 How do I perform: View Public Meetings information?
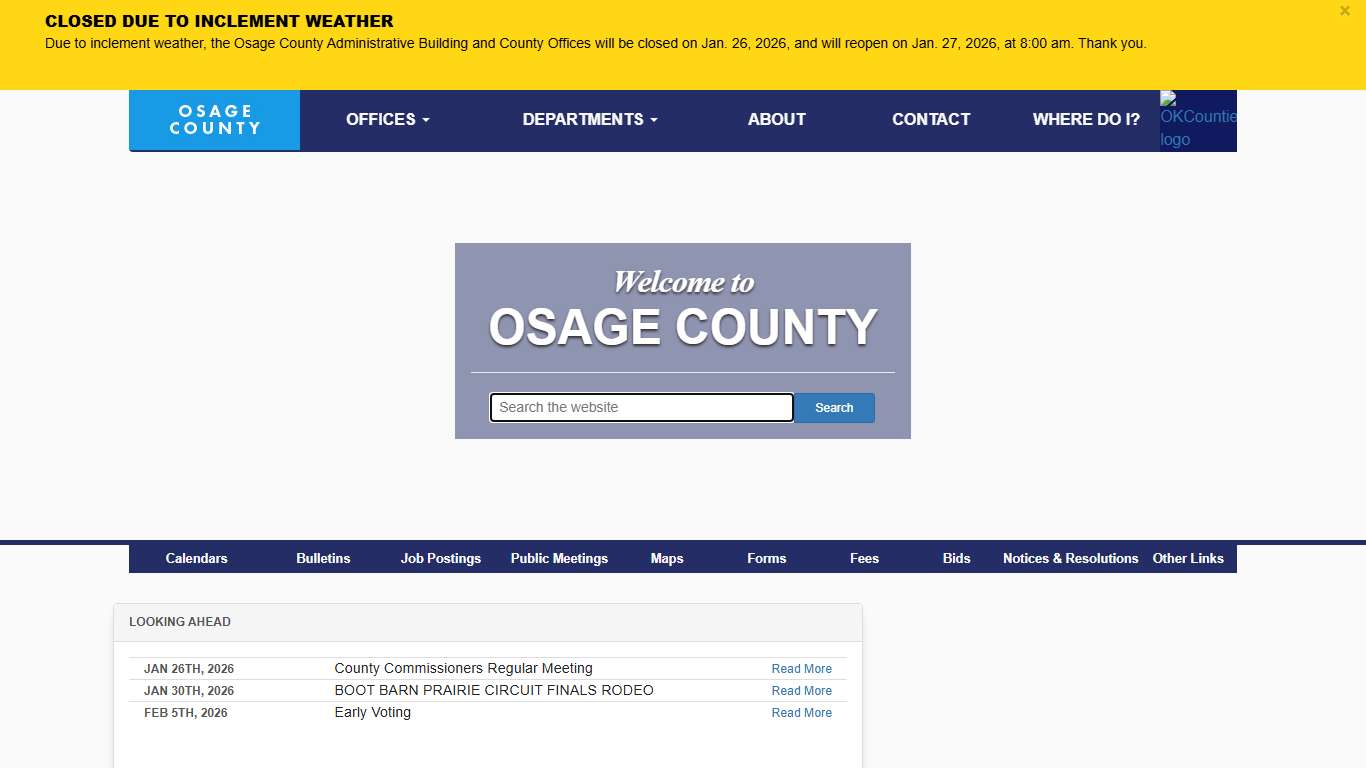(559, 558)
